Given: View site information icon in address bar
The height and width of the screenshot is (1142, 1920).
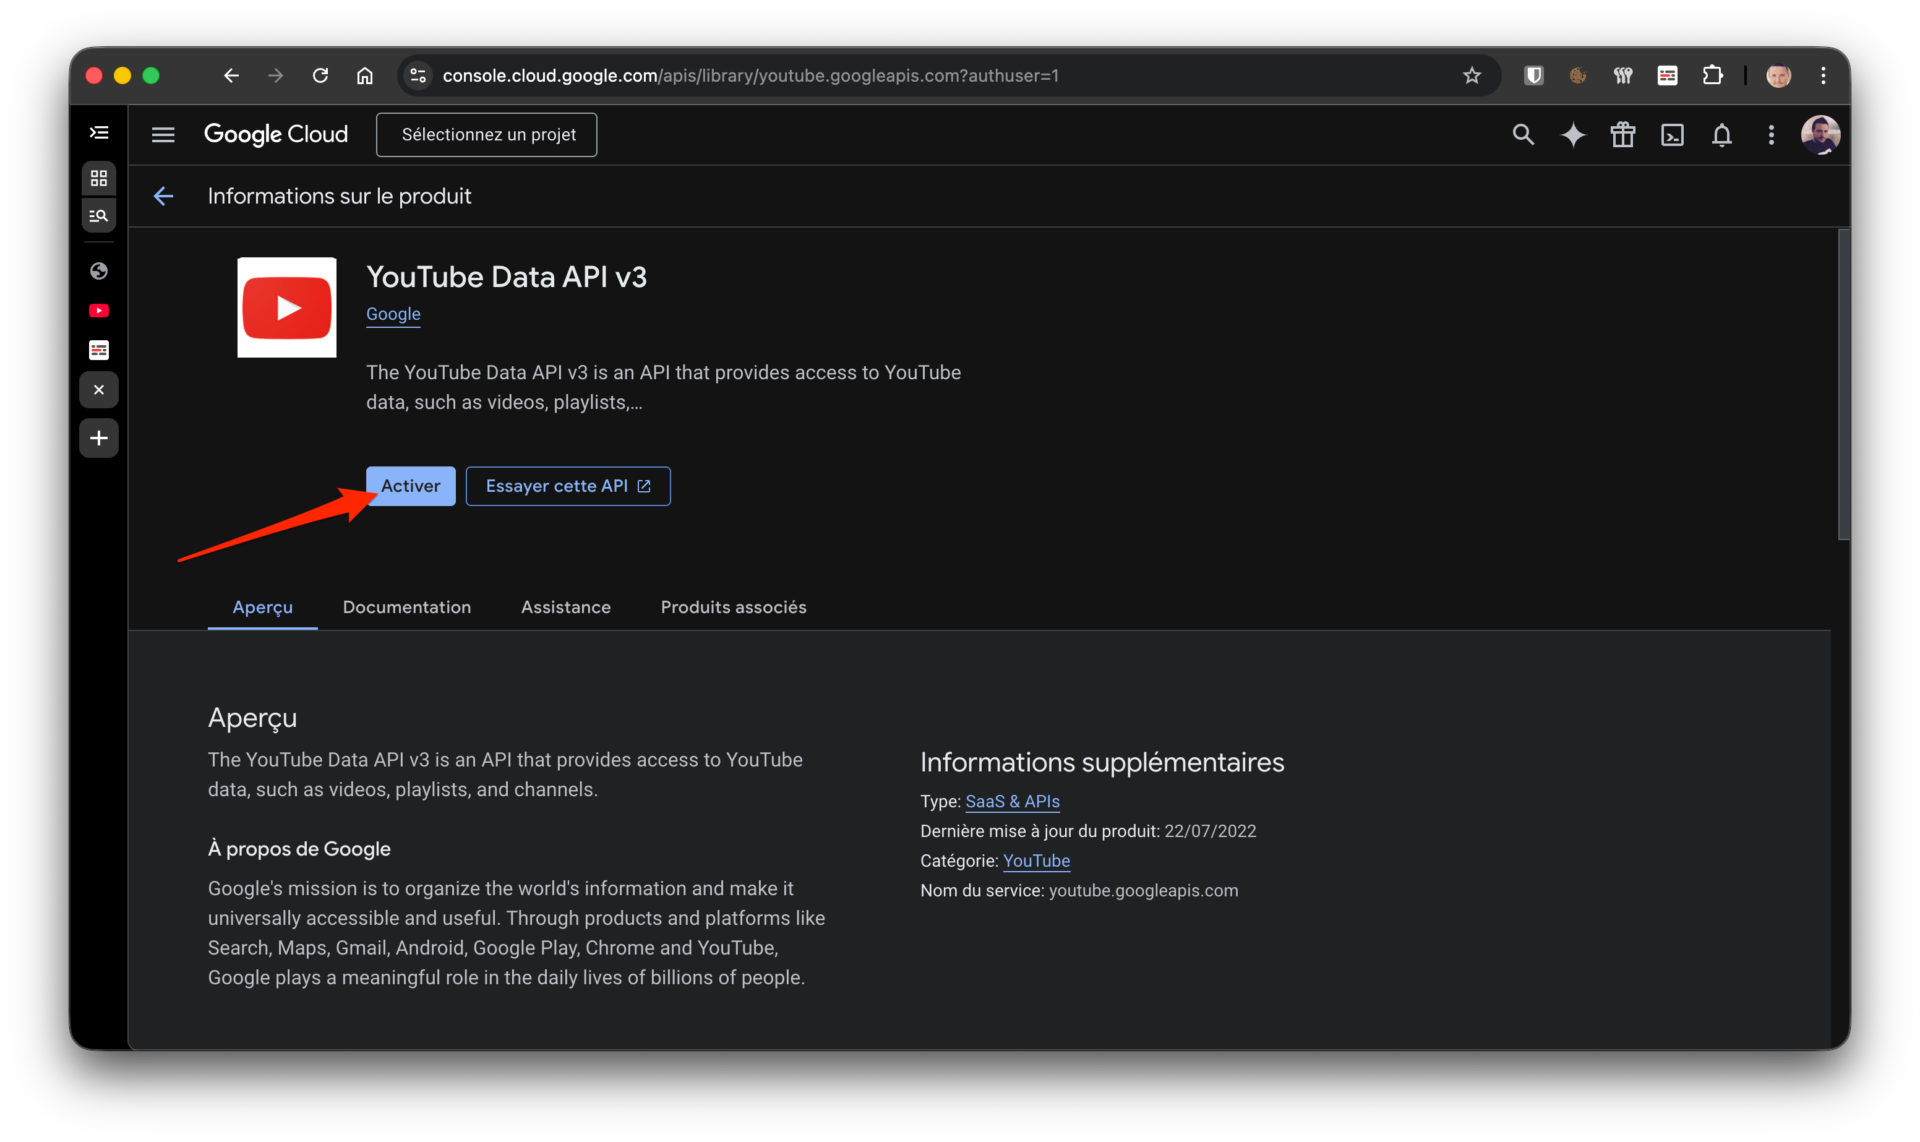Looking at the screenshot, I should 418,75.
